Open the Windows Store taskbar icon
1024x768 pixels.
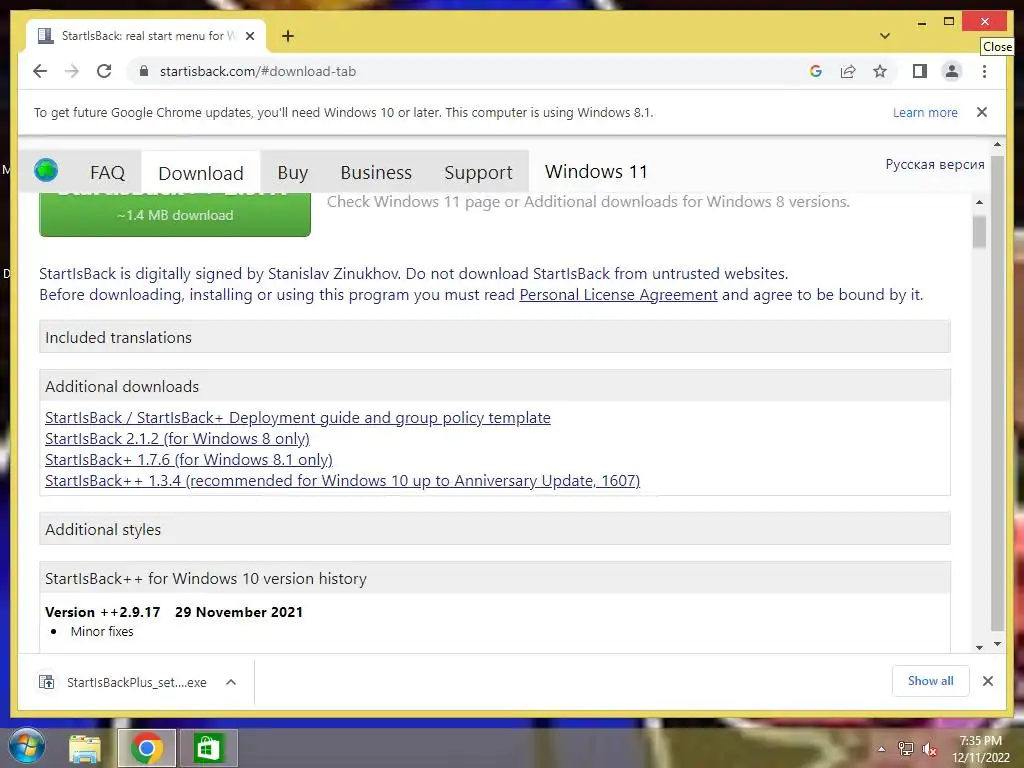coord(208,748)
